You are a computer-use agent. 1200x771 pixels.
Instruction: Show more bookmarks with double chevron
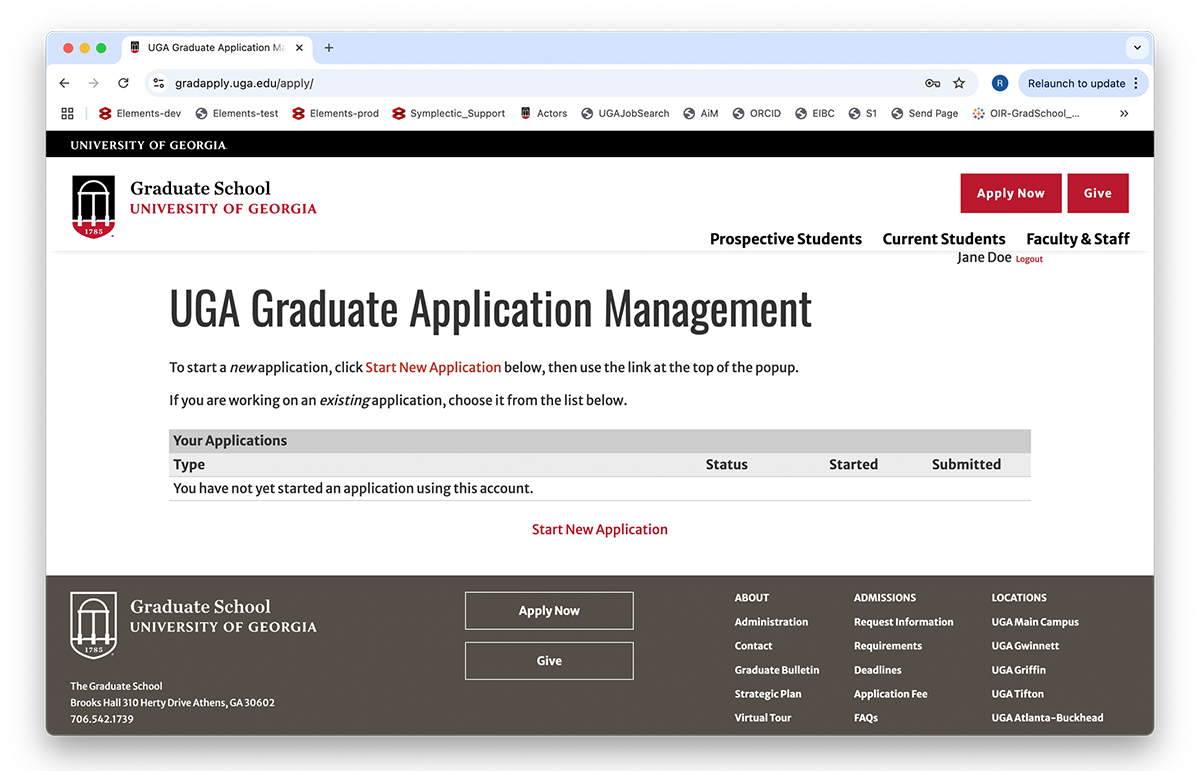(1124, 113)
